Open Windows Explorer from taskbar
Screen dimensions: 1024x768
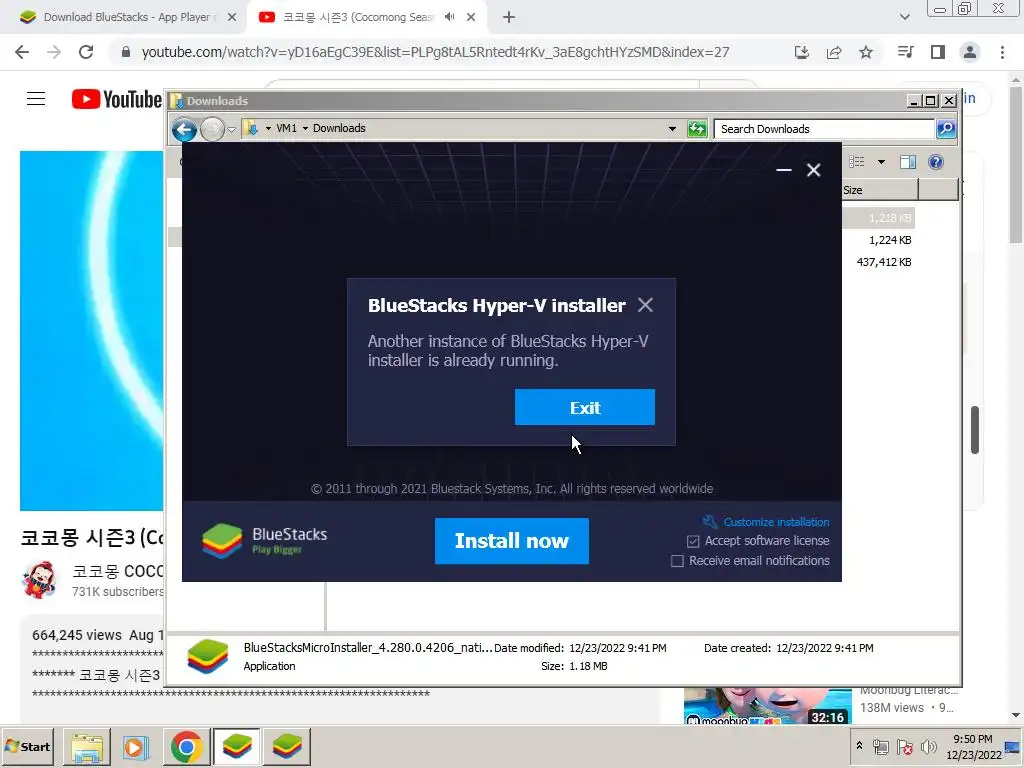[87, 747]
